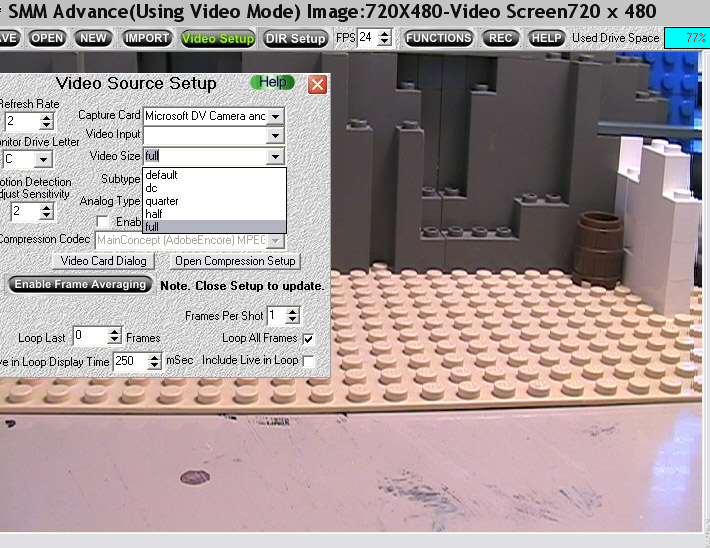
Task: Decrease Live in Loop Display Time
Action: 155,365
